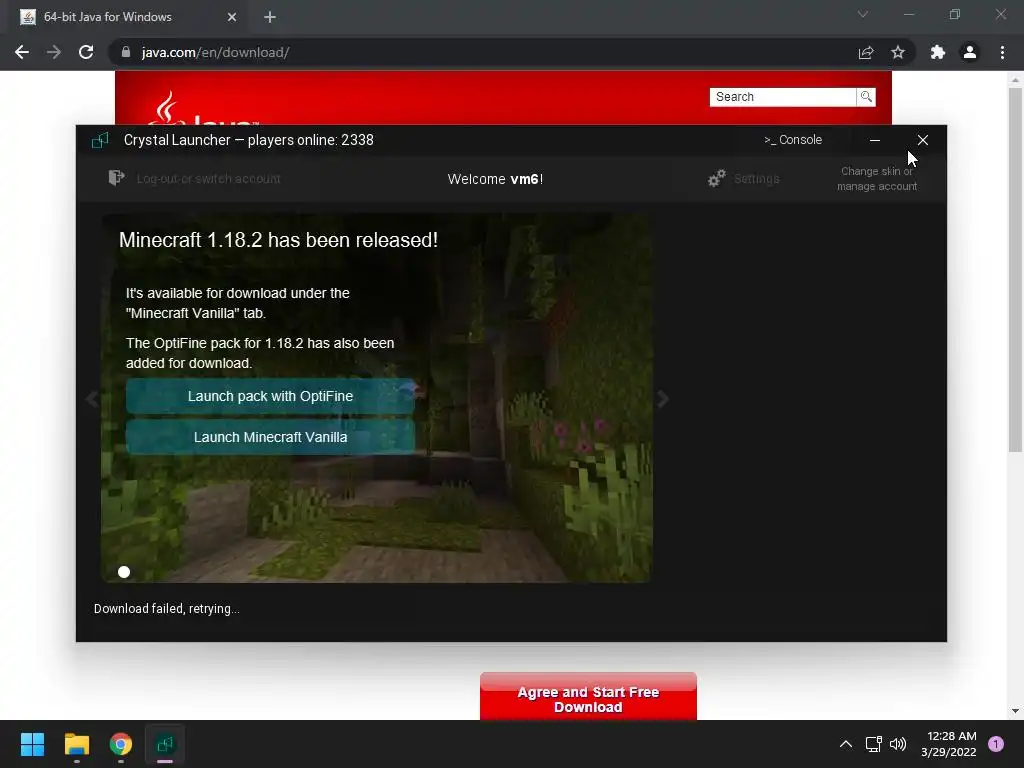The height and width of the screenshot is (768, 1024).
Task: Open volume control tray icon
Action: click(x=898, y=744)
